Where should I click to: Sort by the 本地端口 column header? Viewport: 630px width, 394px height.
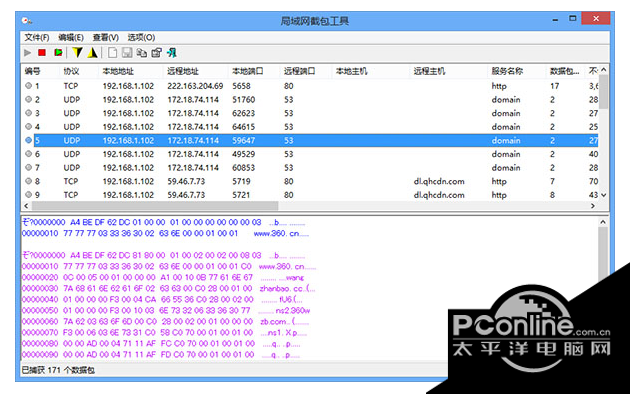[254, 71]
